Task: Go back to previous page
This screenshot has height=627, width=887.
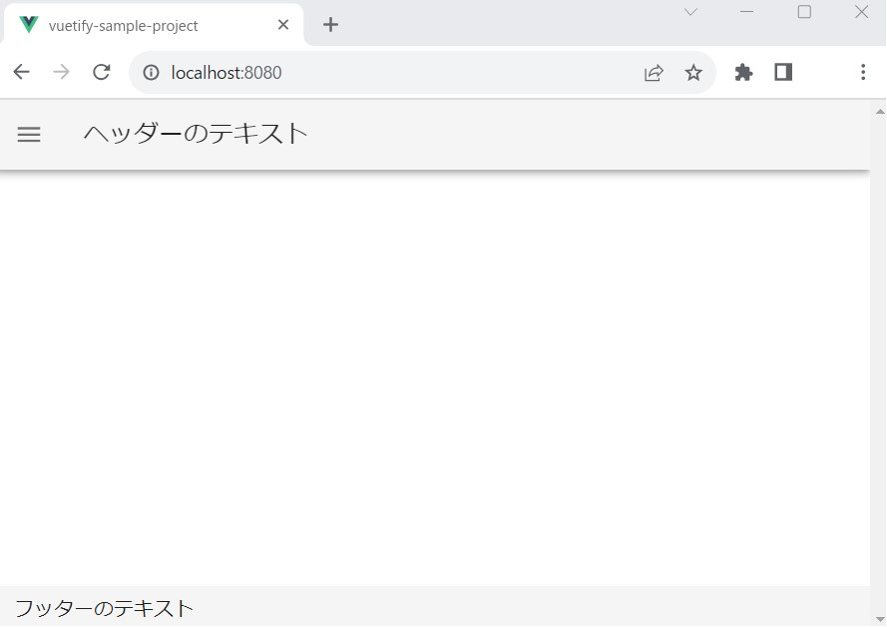Action: pos(21,72)
